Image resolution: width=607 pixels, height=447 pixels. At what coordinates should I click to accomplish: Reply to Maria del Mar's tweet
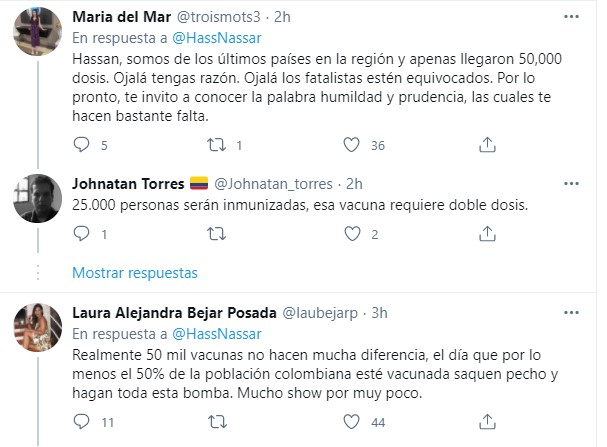pyautogui.click(x=84, y=145)
